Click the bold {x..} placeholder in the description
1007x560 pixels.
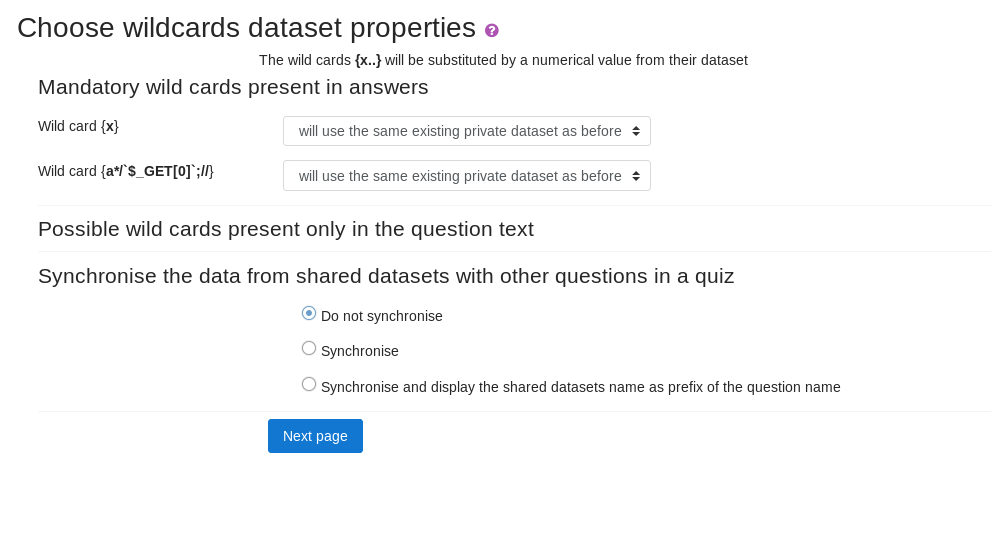click(x=368, y=60)
